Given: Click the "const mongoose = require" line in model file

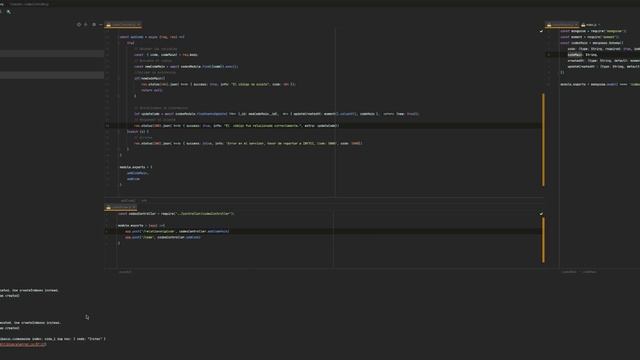Looking at the screenshot, I should tap(593, 31).
